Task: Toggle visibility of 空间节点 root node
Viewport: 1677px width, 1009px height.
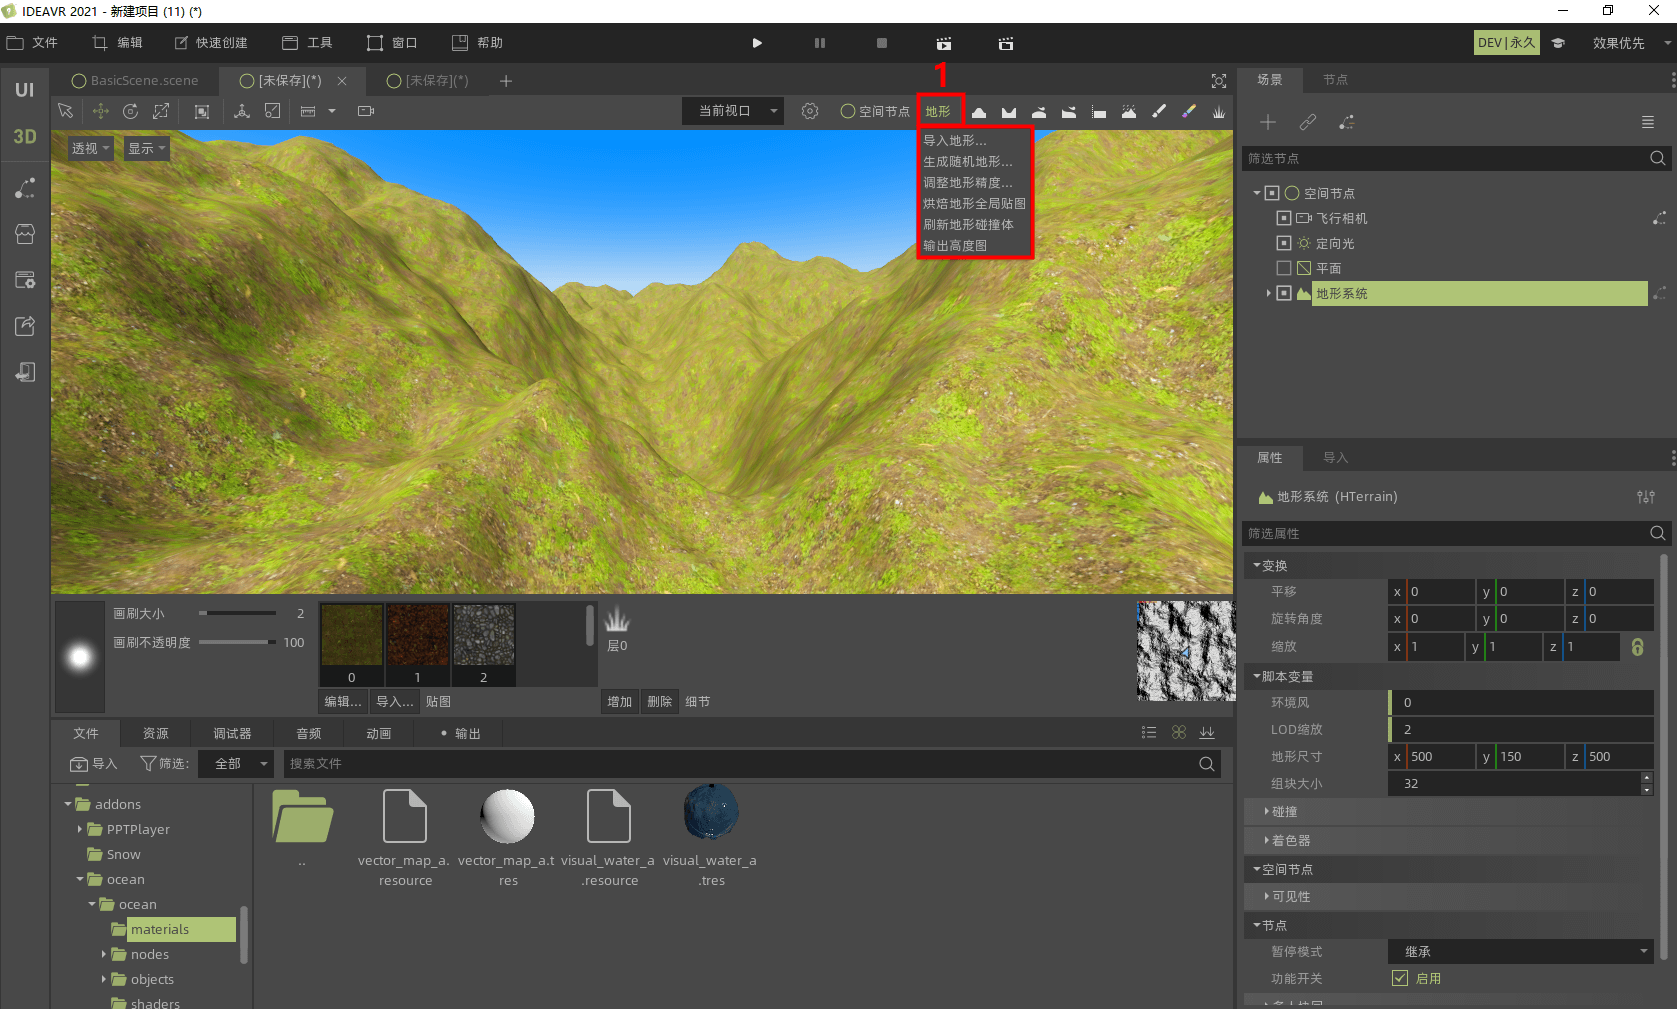Action: (x=1272, y=193)
